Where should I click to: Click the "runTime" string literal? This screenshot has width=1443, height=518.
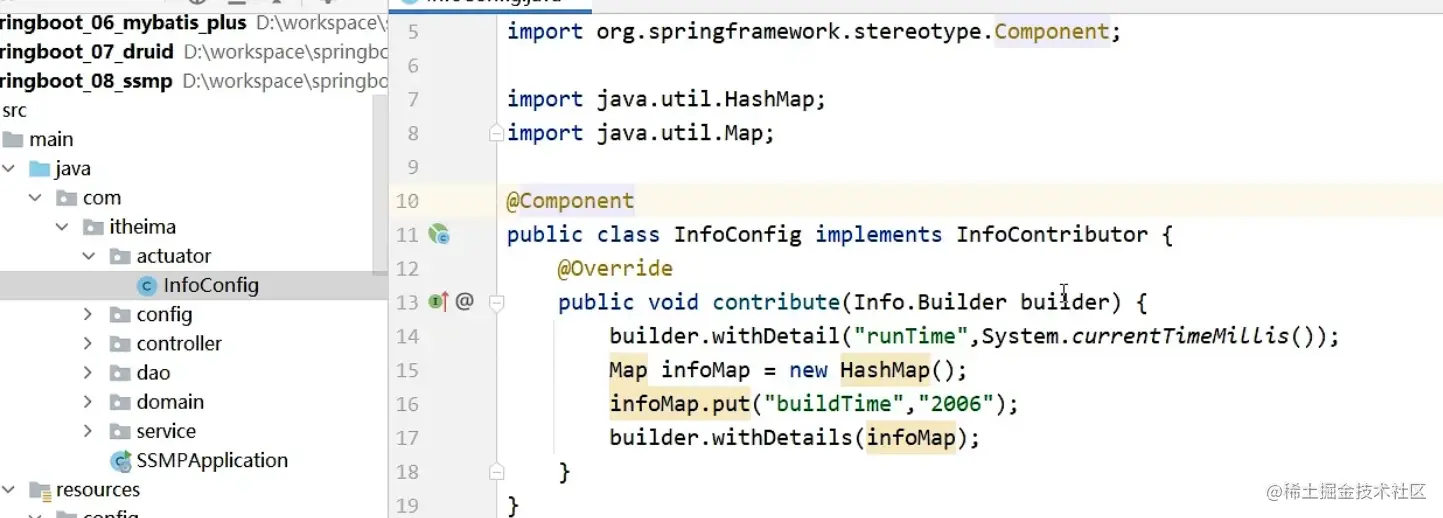coord(905,336)
